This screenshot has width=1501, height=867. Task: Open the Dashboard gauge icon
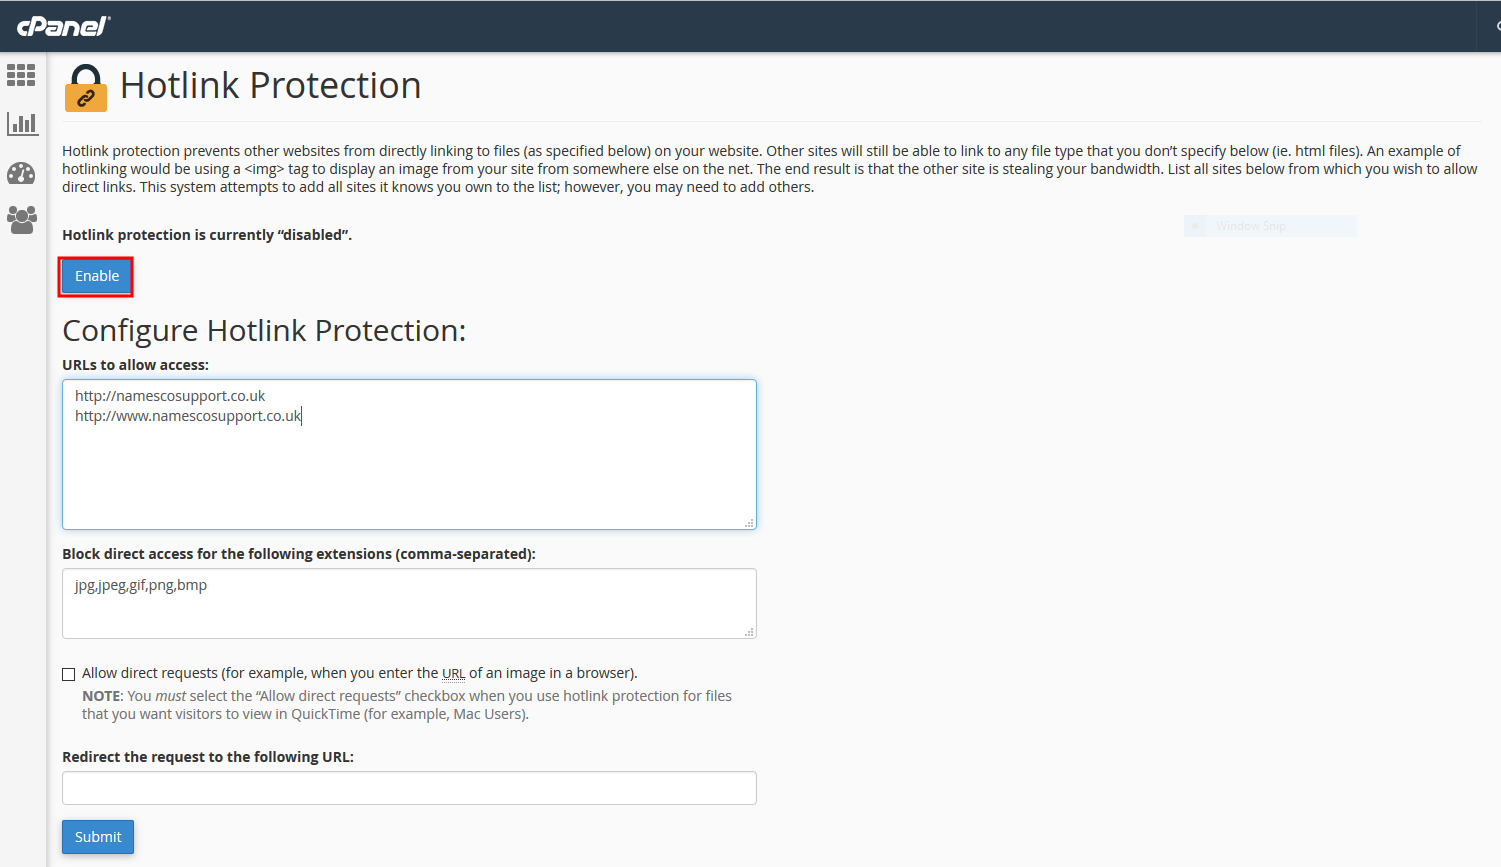point(21,173)
